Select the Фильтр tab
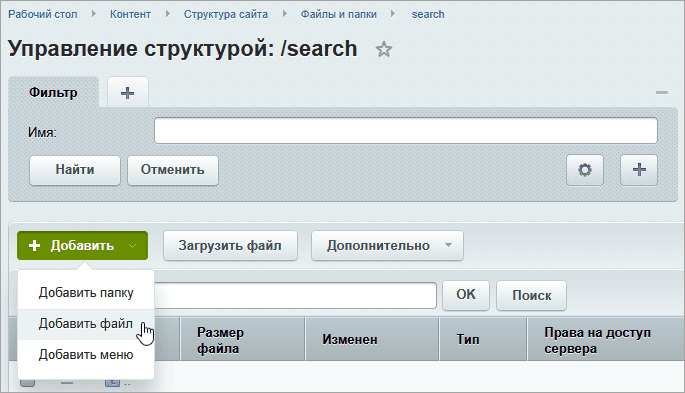 [53, 93]
